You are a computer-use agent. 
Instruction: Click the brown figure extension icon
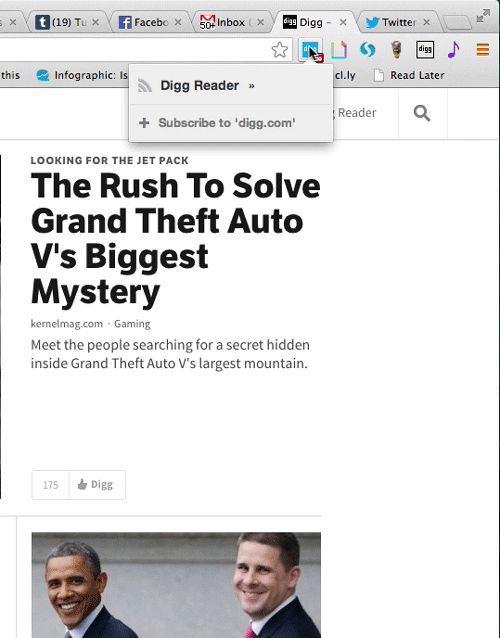[396, 50]
